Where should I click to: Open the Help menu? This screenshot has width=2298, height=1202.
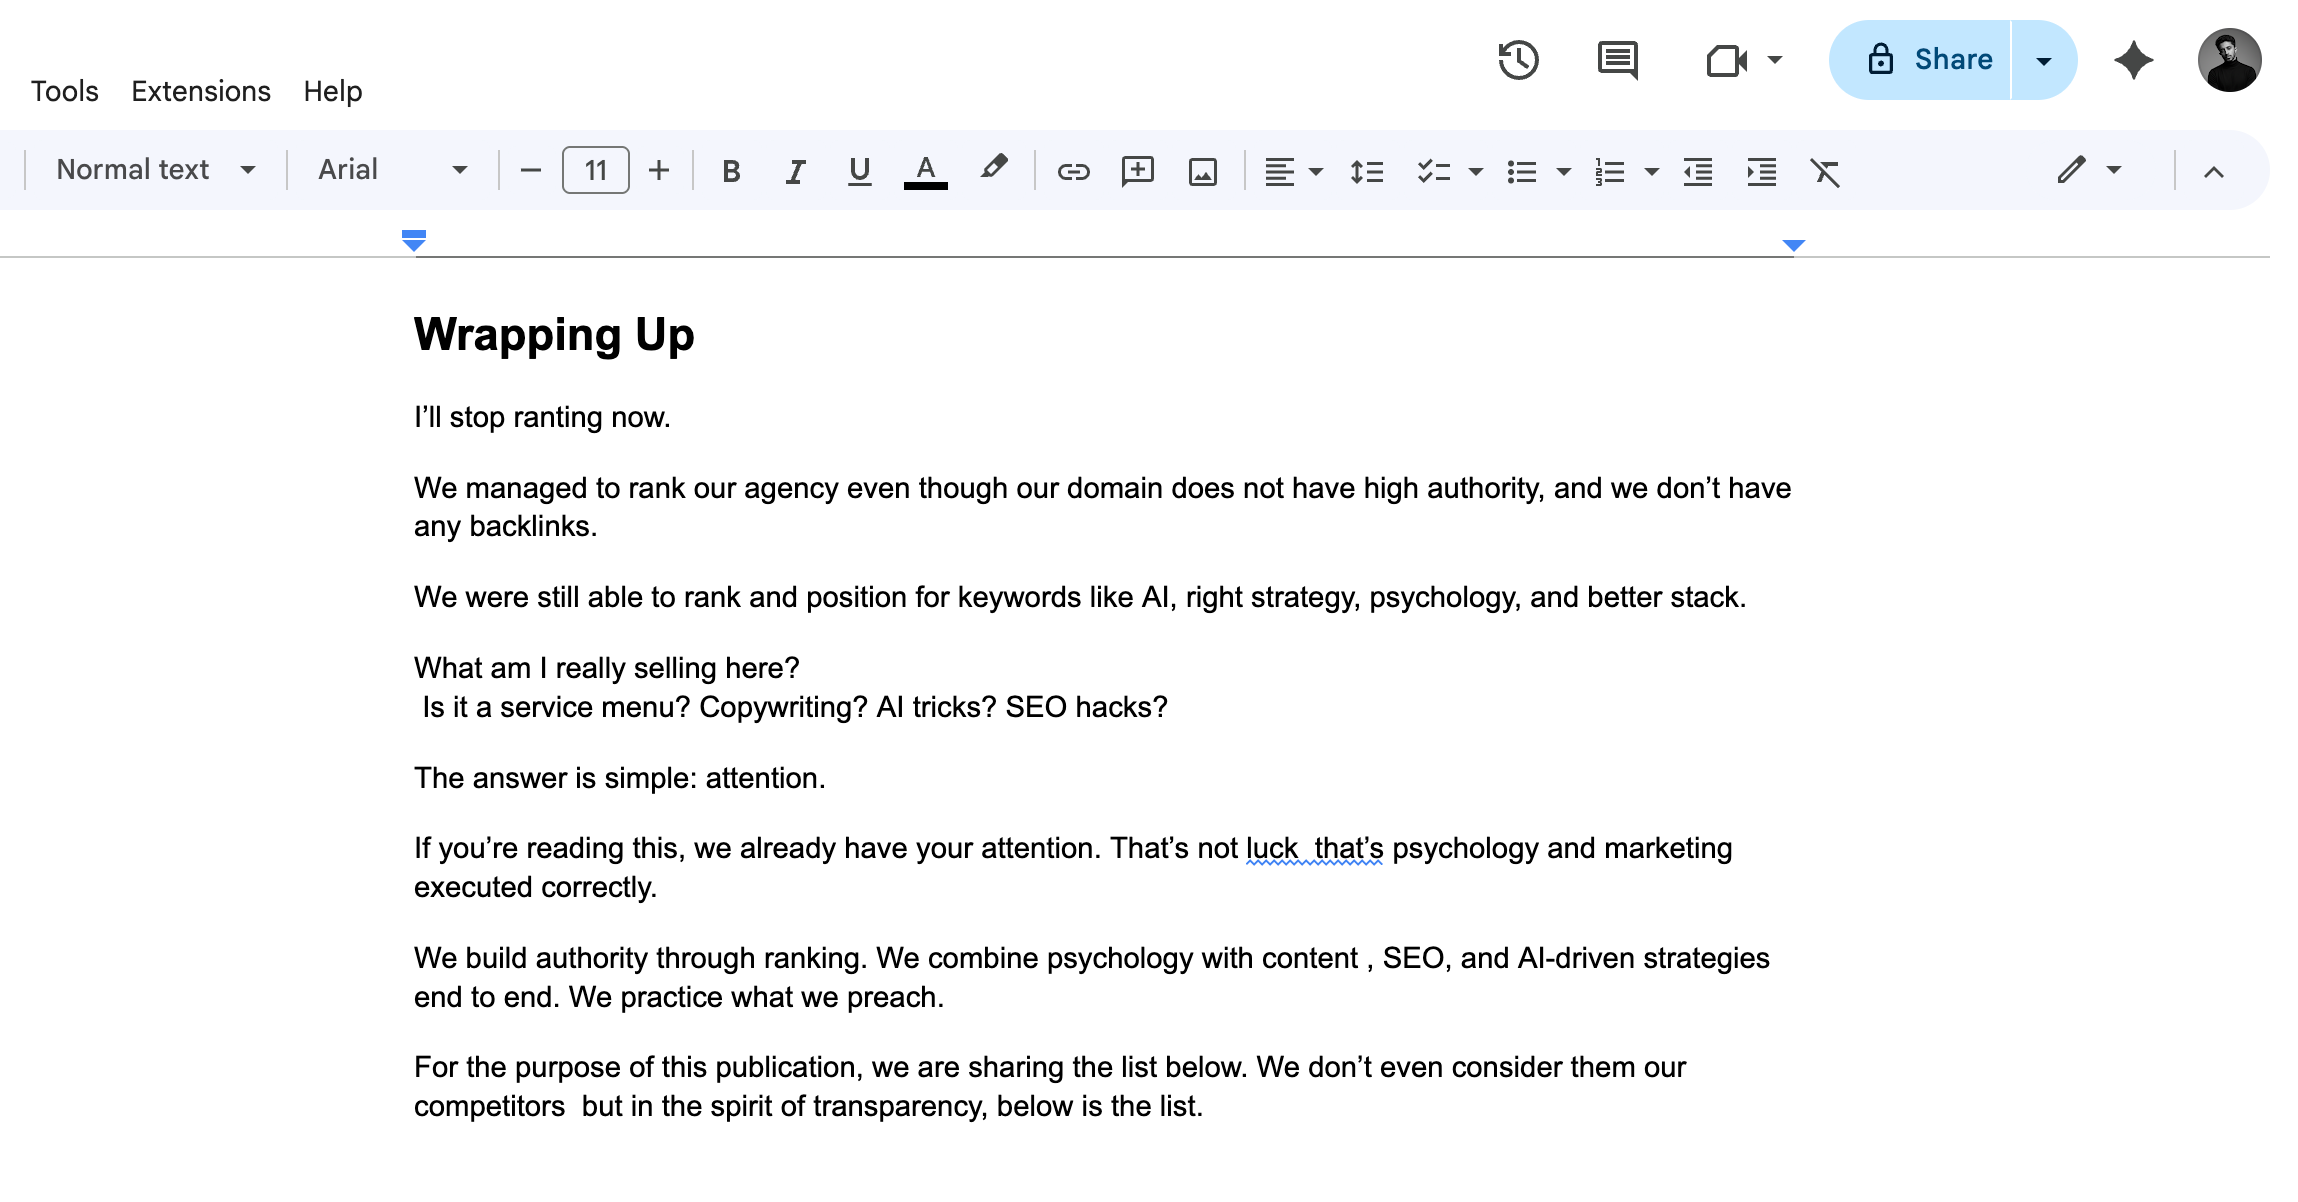[x=332, y=91]
